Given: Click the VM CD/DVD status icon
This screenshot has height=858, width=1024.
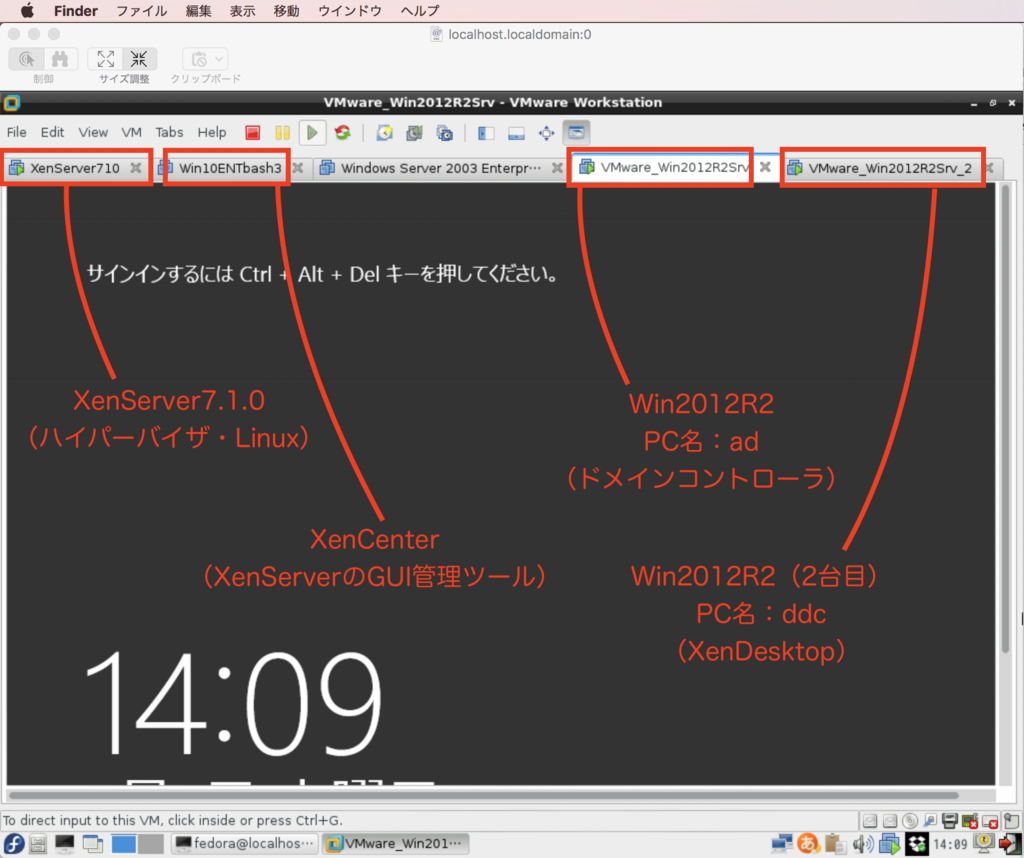Looking at the screenshot, I should pyautogui.click(x=910, y=821).
